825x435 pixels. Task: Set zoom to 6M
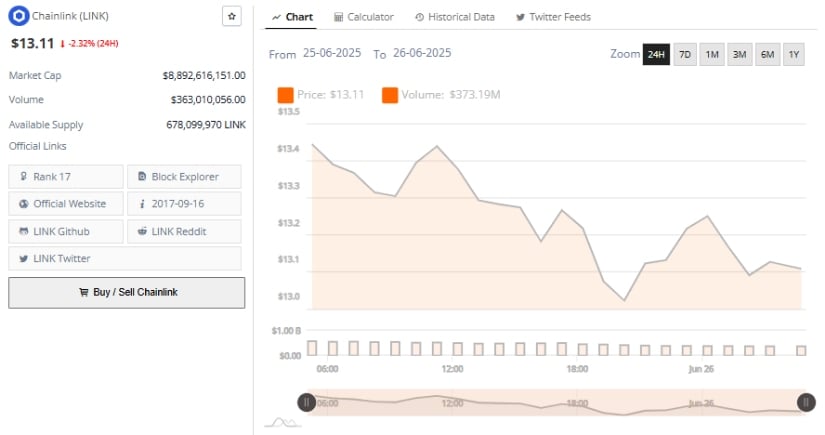click(768, 54)
